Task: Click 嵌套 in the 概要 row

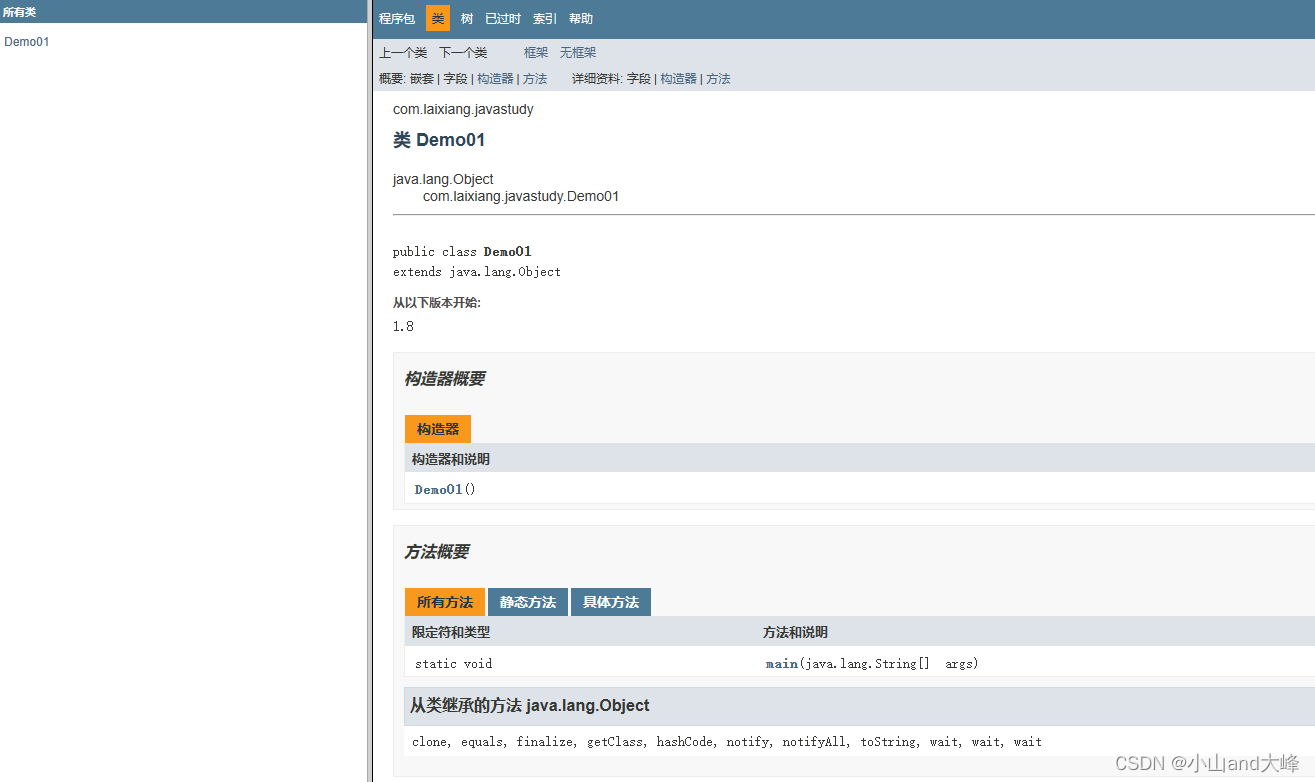Action: pos(422,79)
